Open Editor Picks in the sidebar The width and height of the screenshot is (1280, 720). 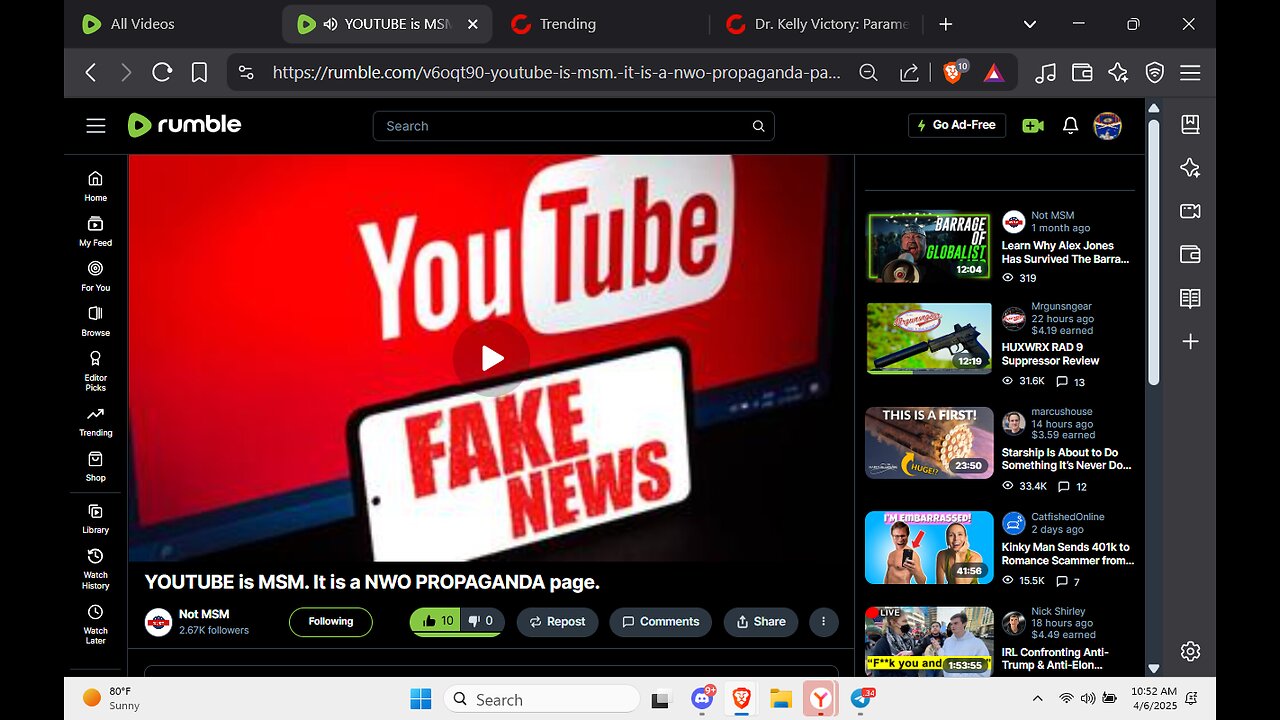(x=95, y=370)
